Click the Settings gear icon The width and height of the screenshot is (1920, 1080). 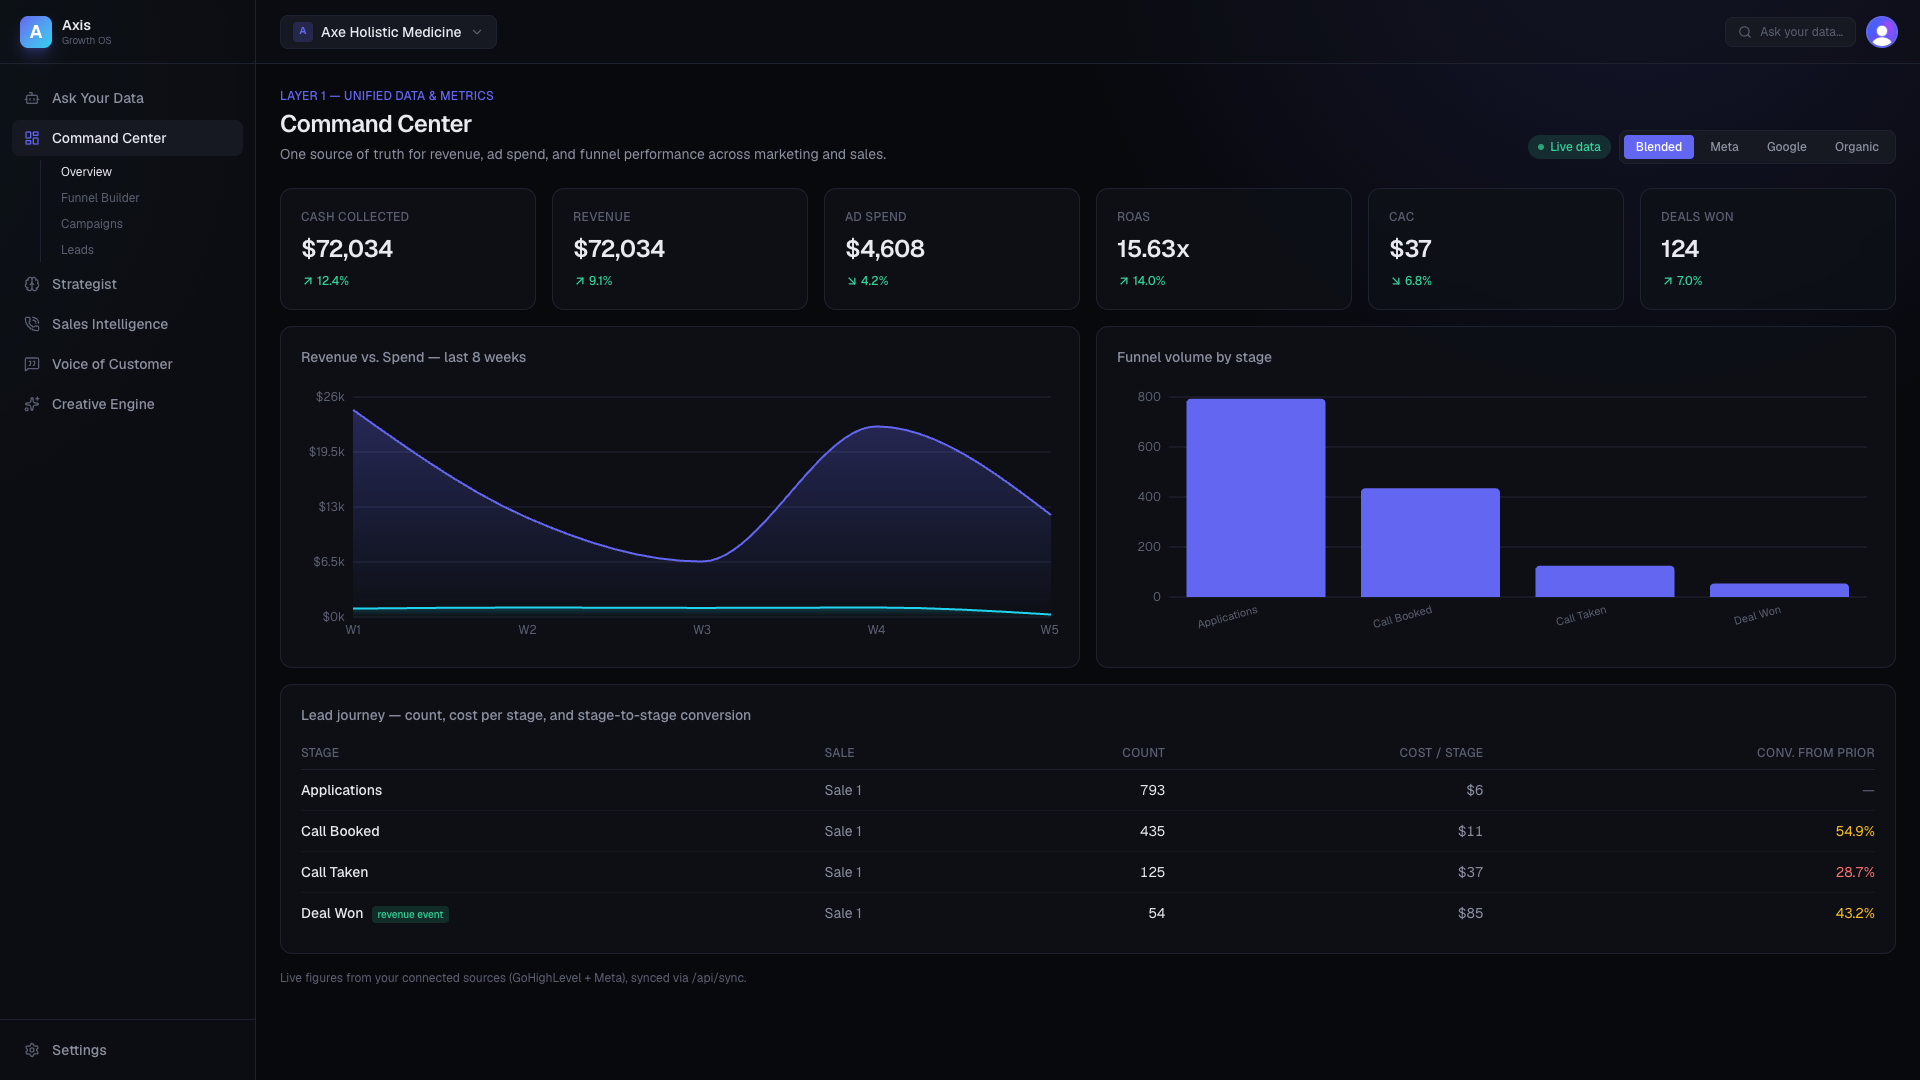click(x=32, y=1050)
